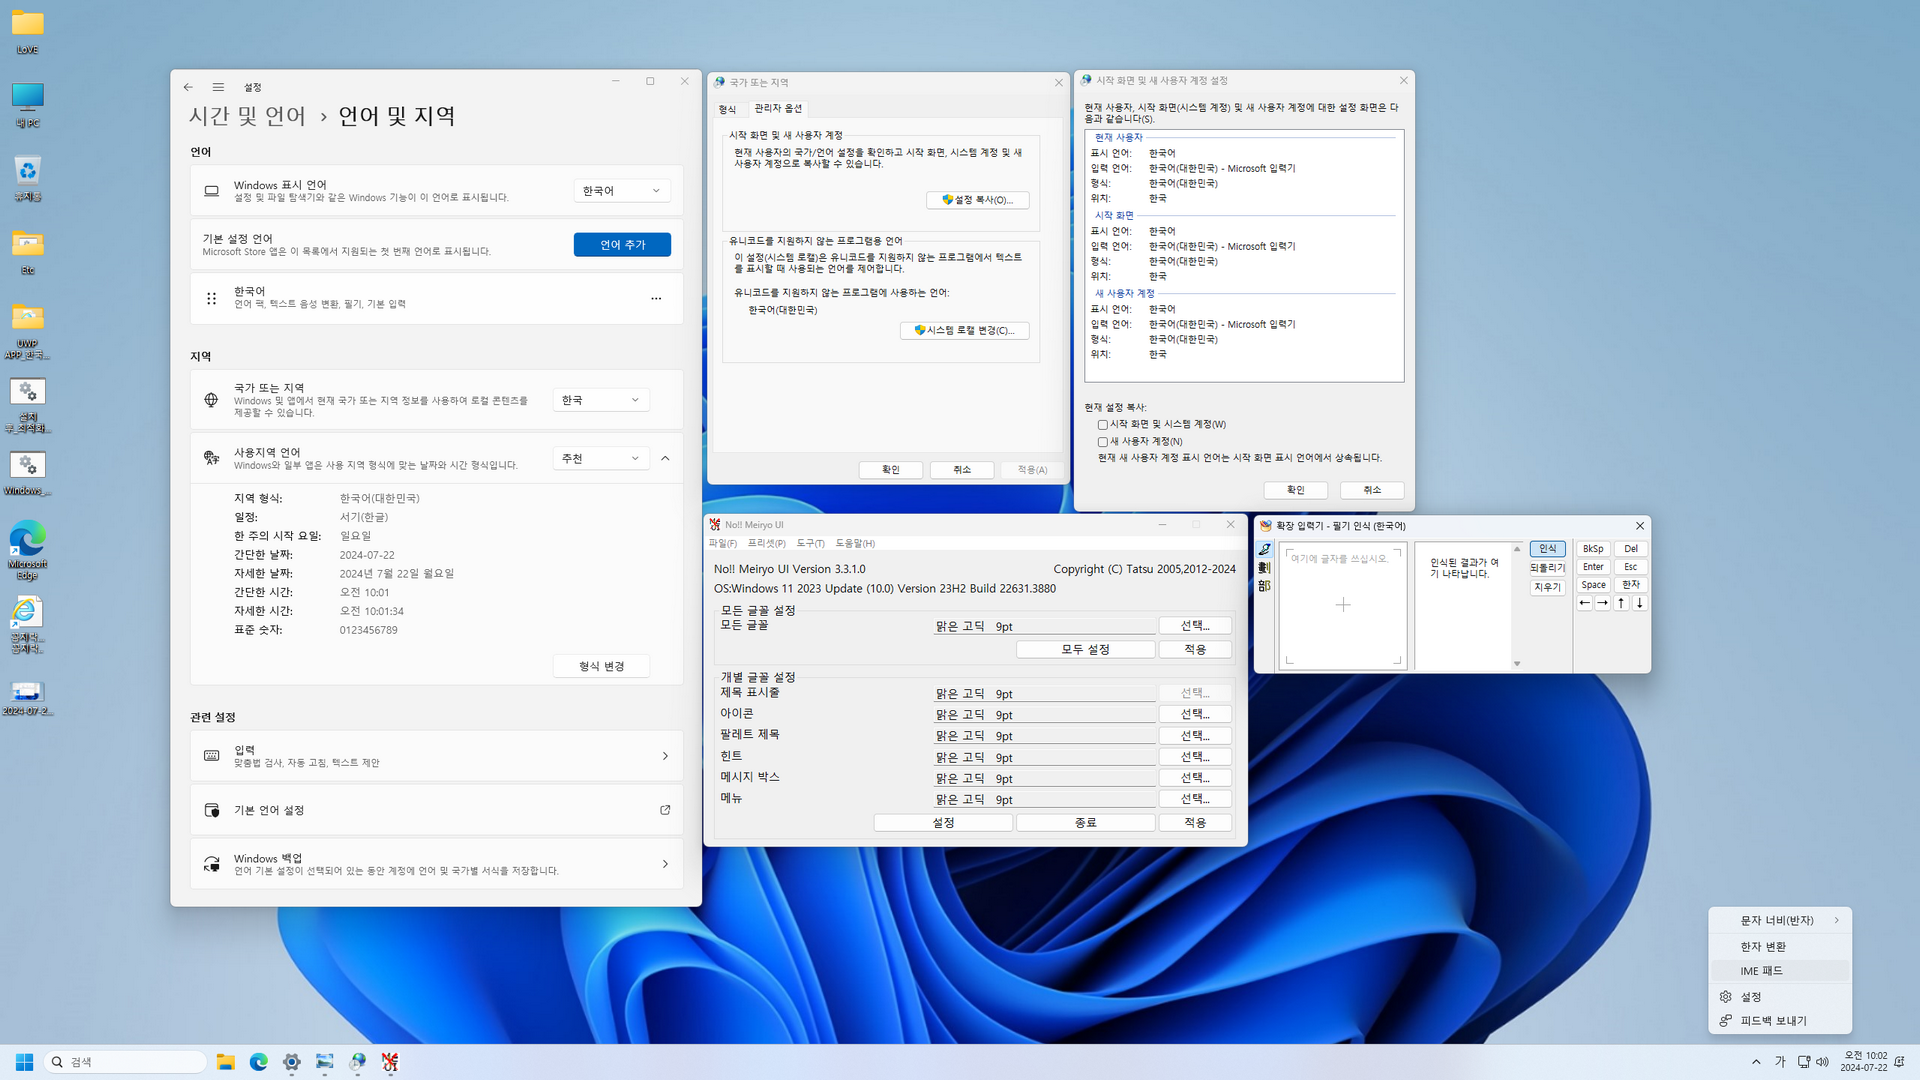Click the up arrow key in IME pad
This screenshot has width=1920, height=1080.
(x=1621, y=603)
